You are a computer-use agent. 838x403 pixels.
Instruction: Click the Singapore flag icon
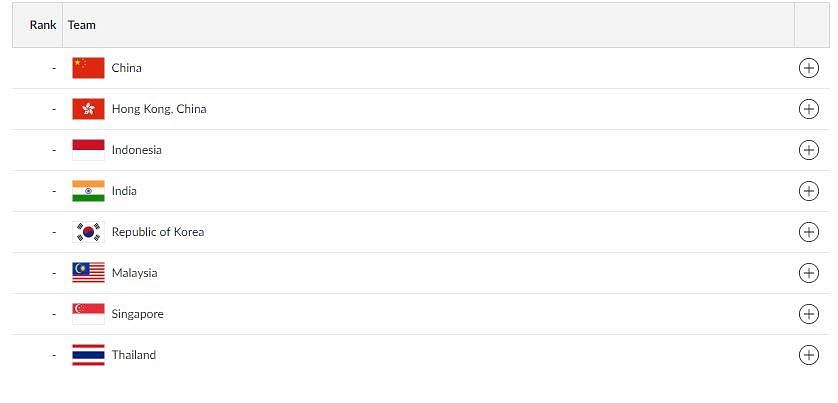pos(89,314)
